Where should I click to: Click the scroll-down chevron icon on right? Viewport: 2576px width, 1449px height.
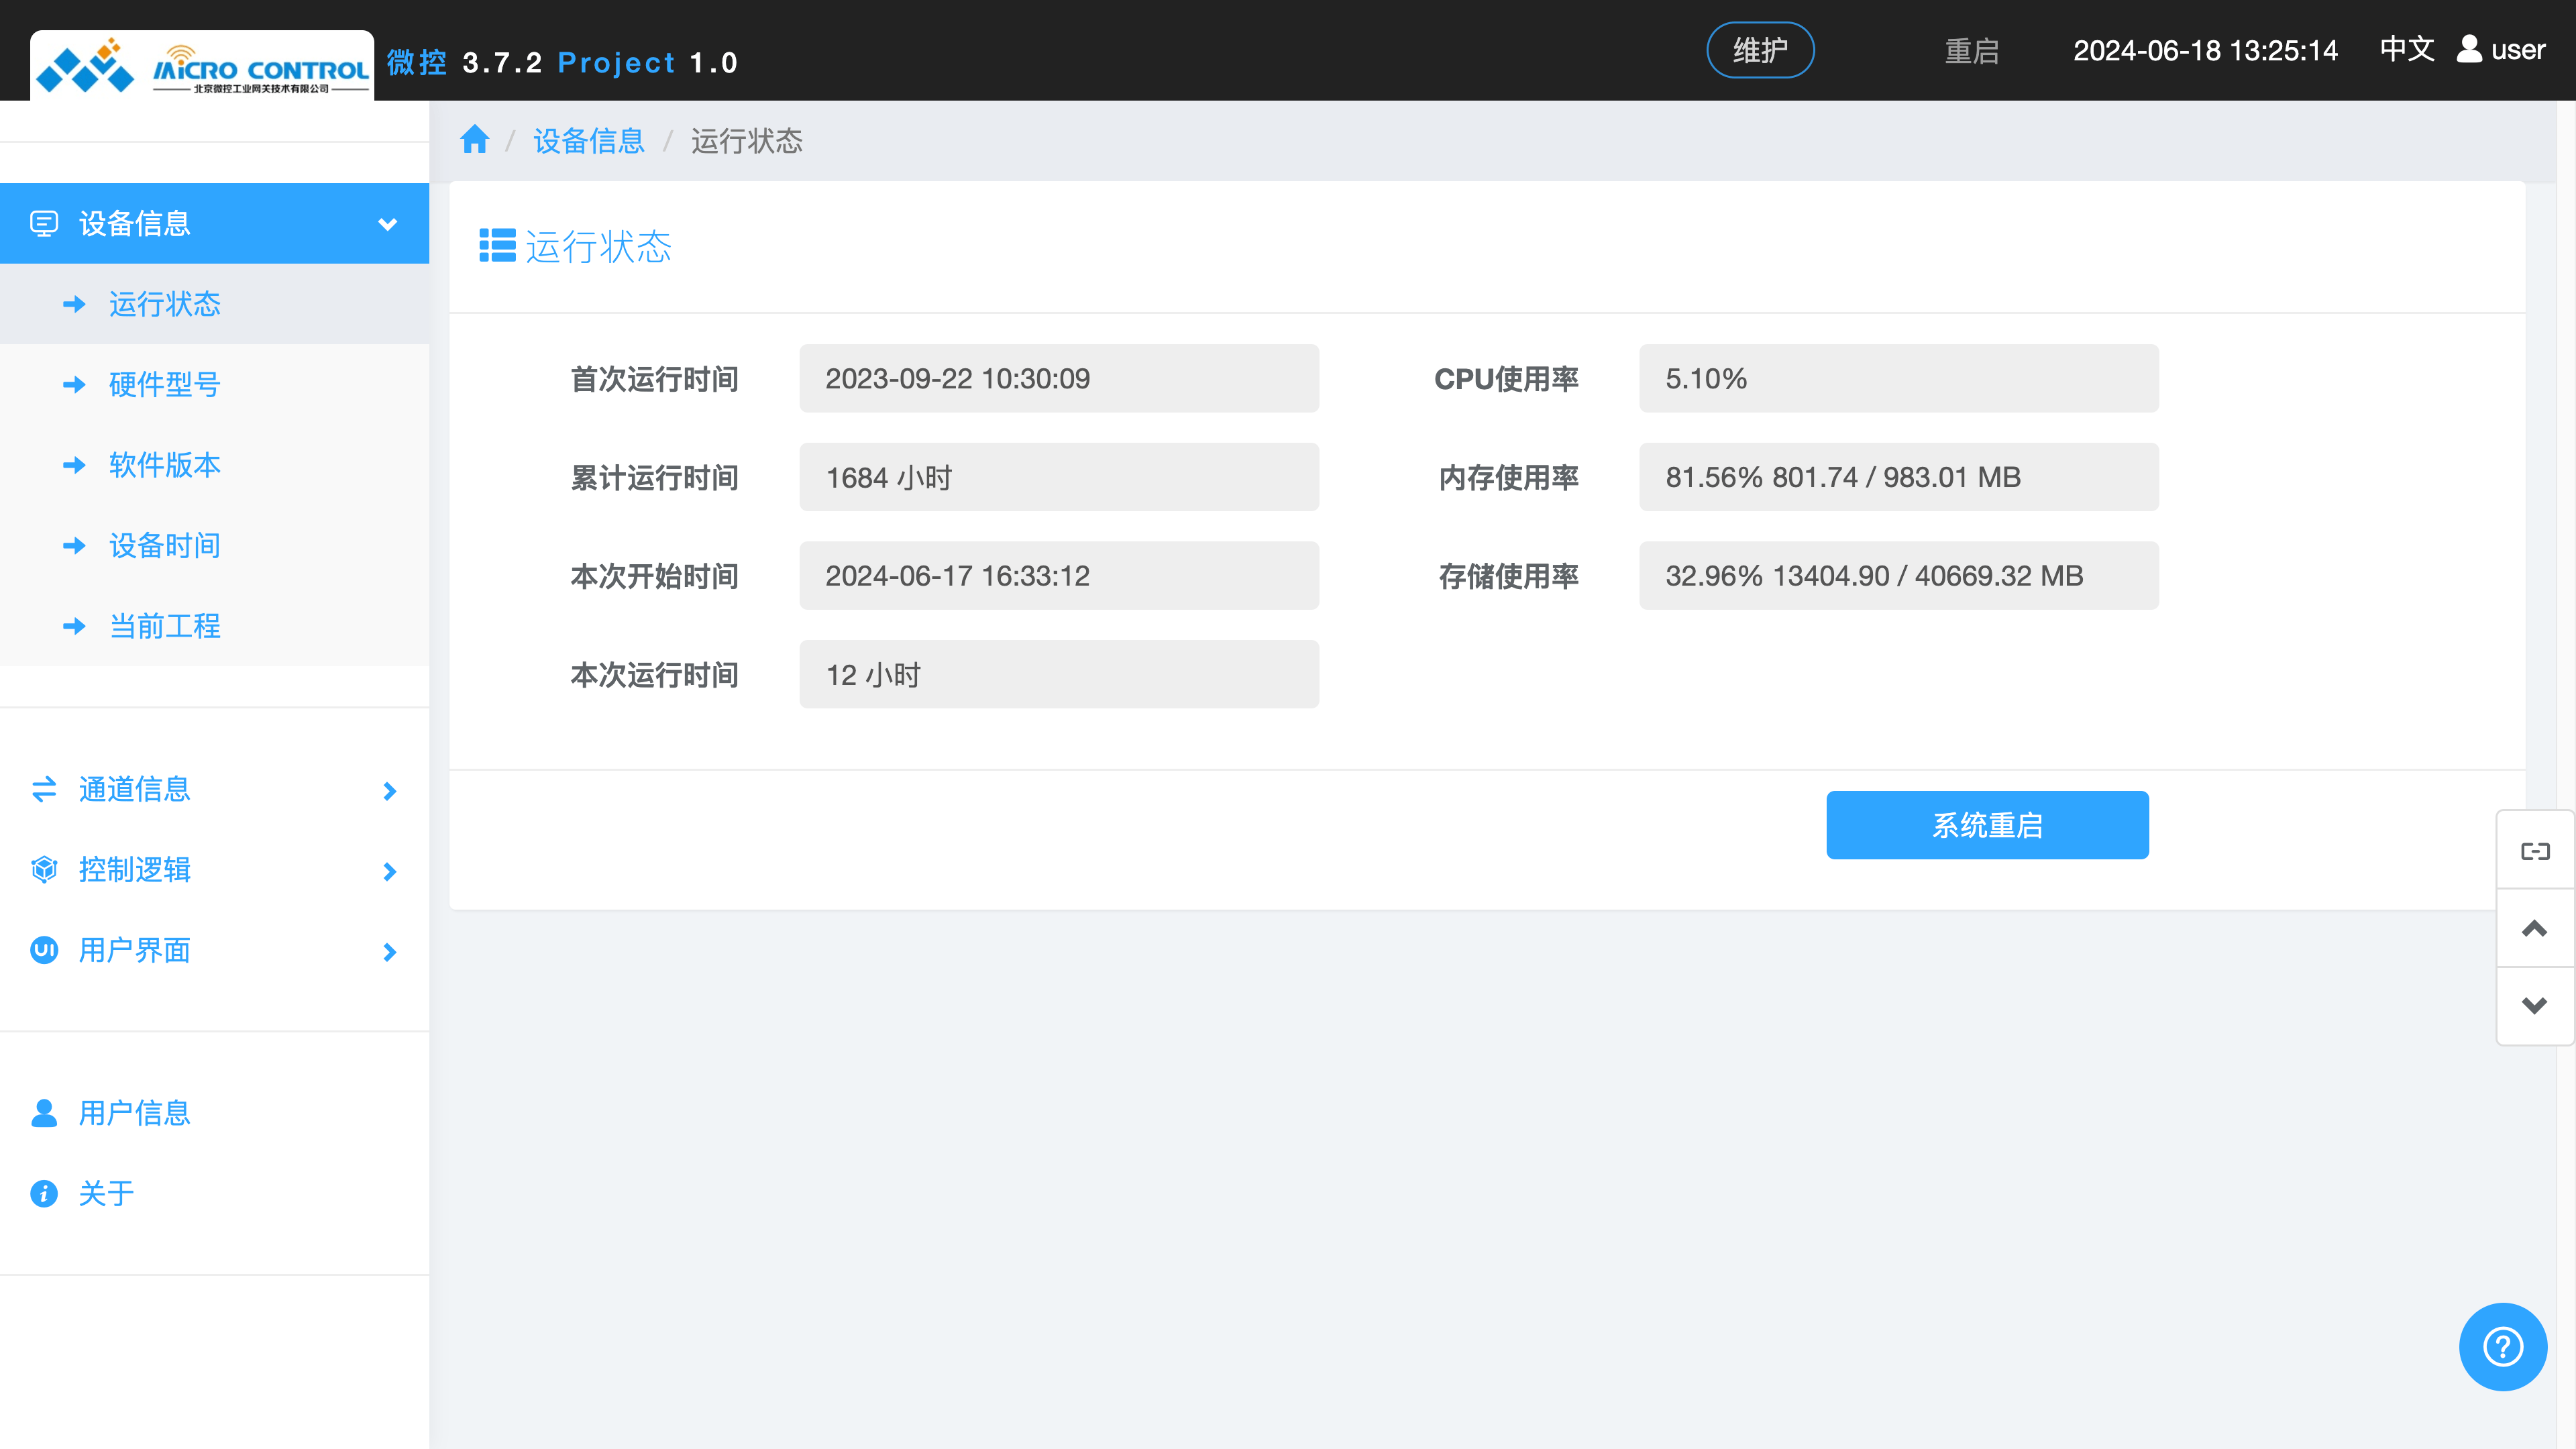point(2535,1005)
